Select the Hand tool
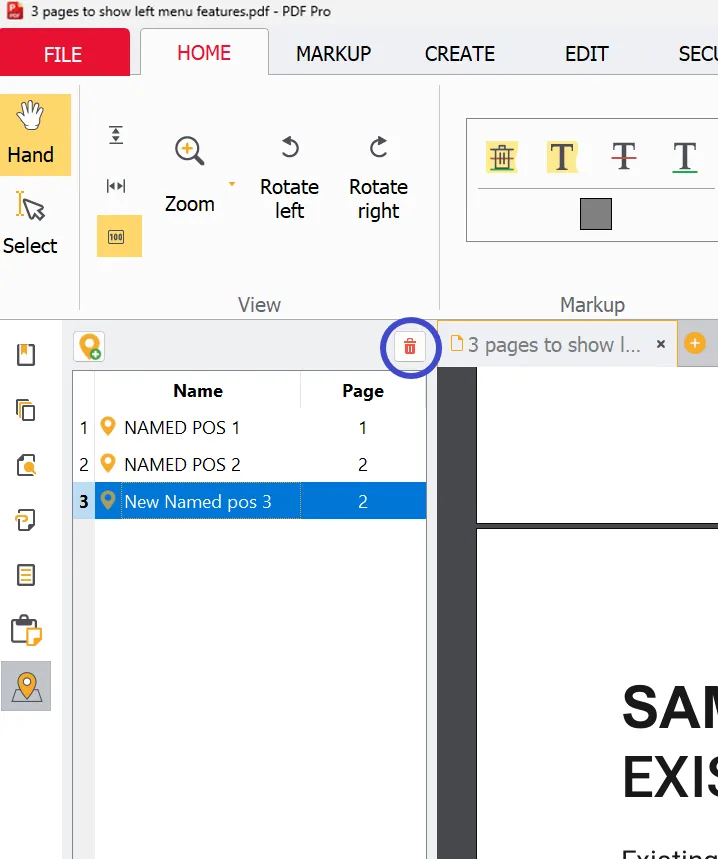The image size is (718, 859). click(35, 135)
